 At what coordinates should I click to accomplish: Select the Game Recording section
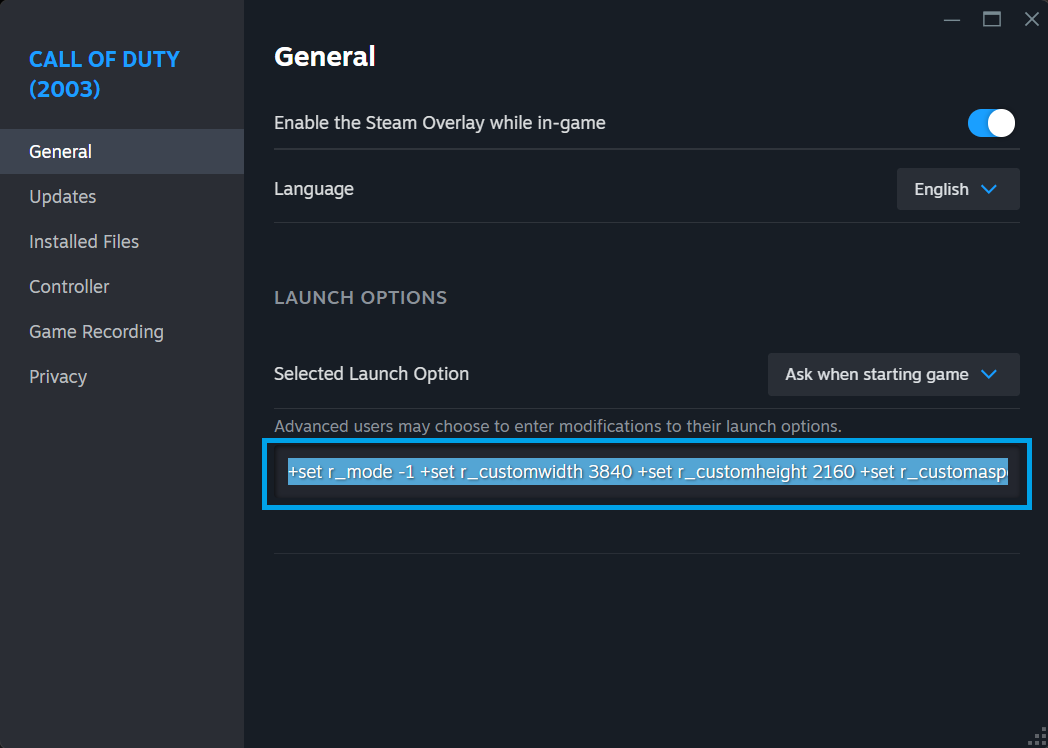[x=96, y=332]
